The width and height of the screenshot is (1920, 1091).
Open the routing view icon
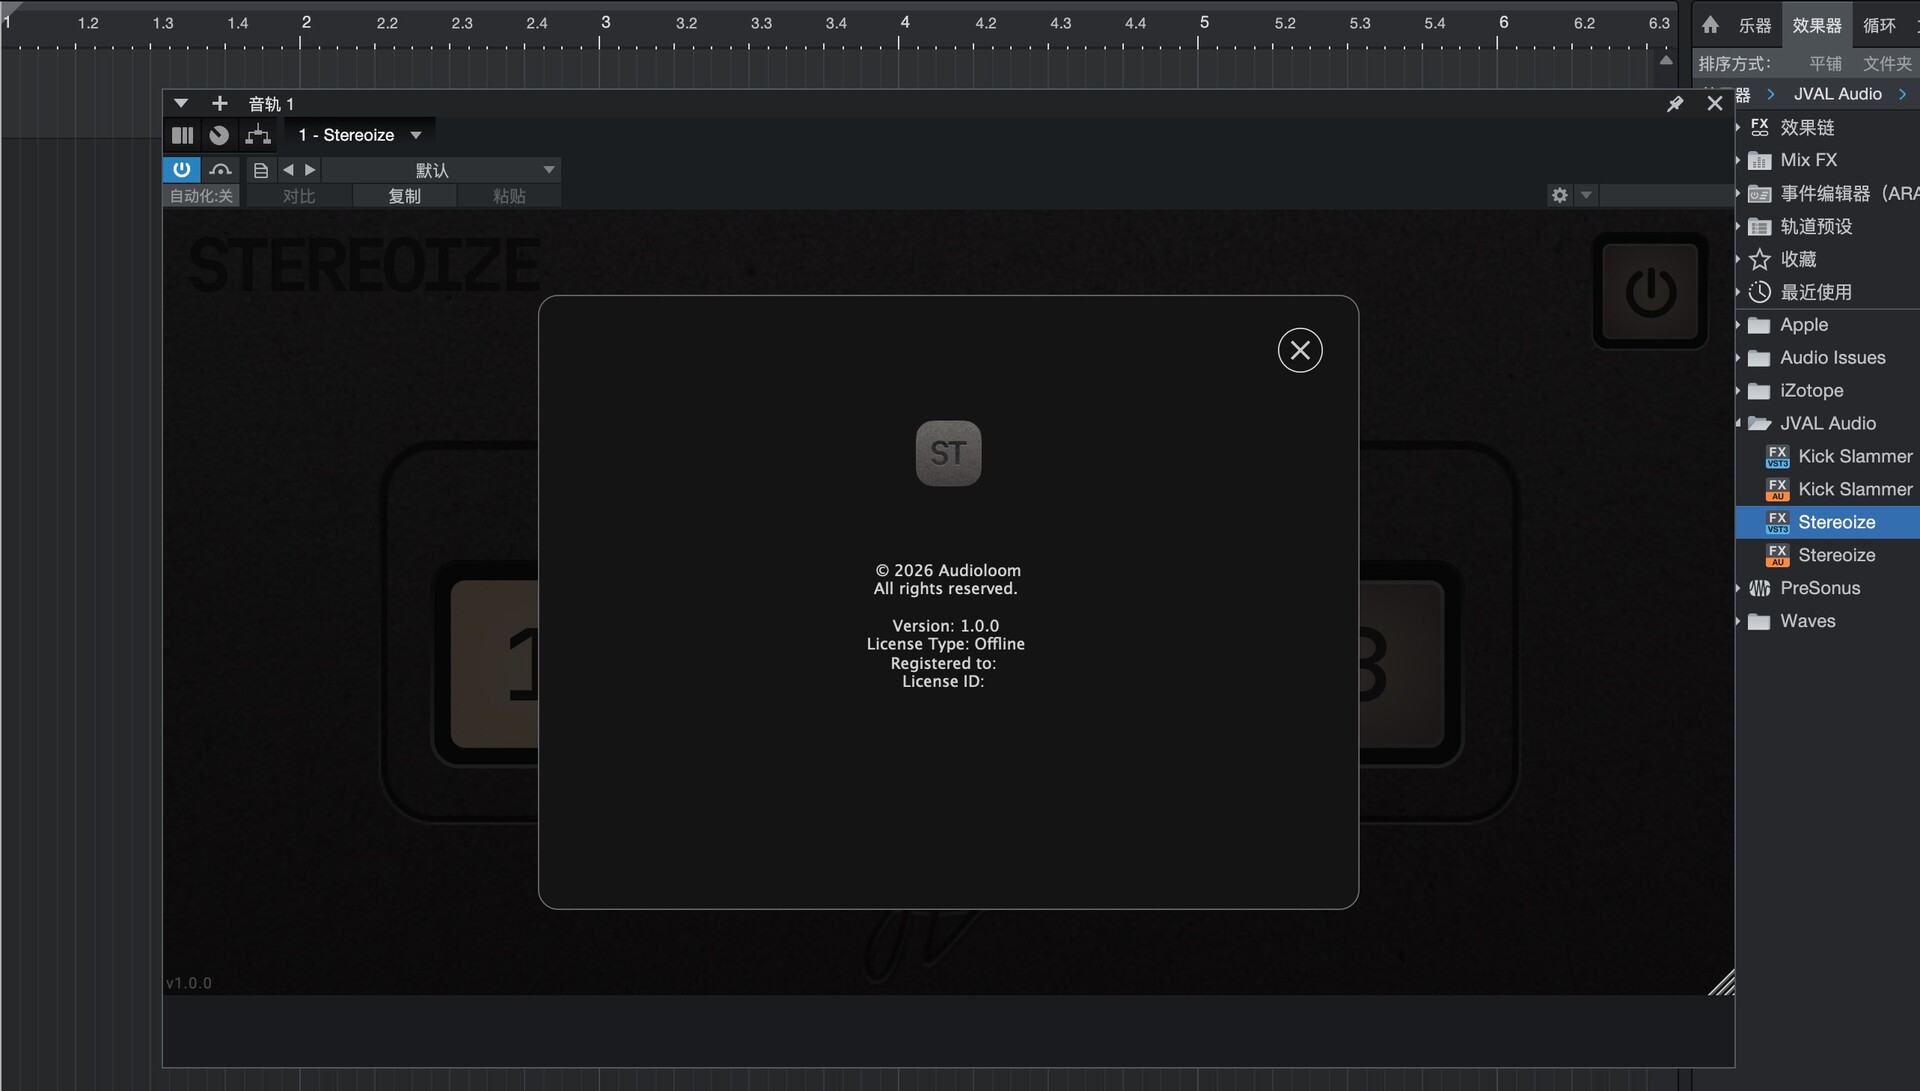point(258,135)
